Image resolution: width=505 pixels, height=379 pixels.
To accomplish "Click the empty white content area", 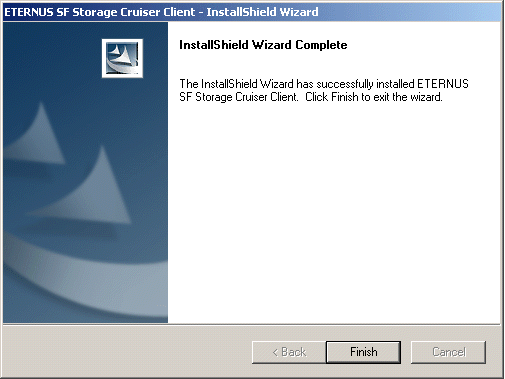I will click(333, 213).
